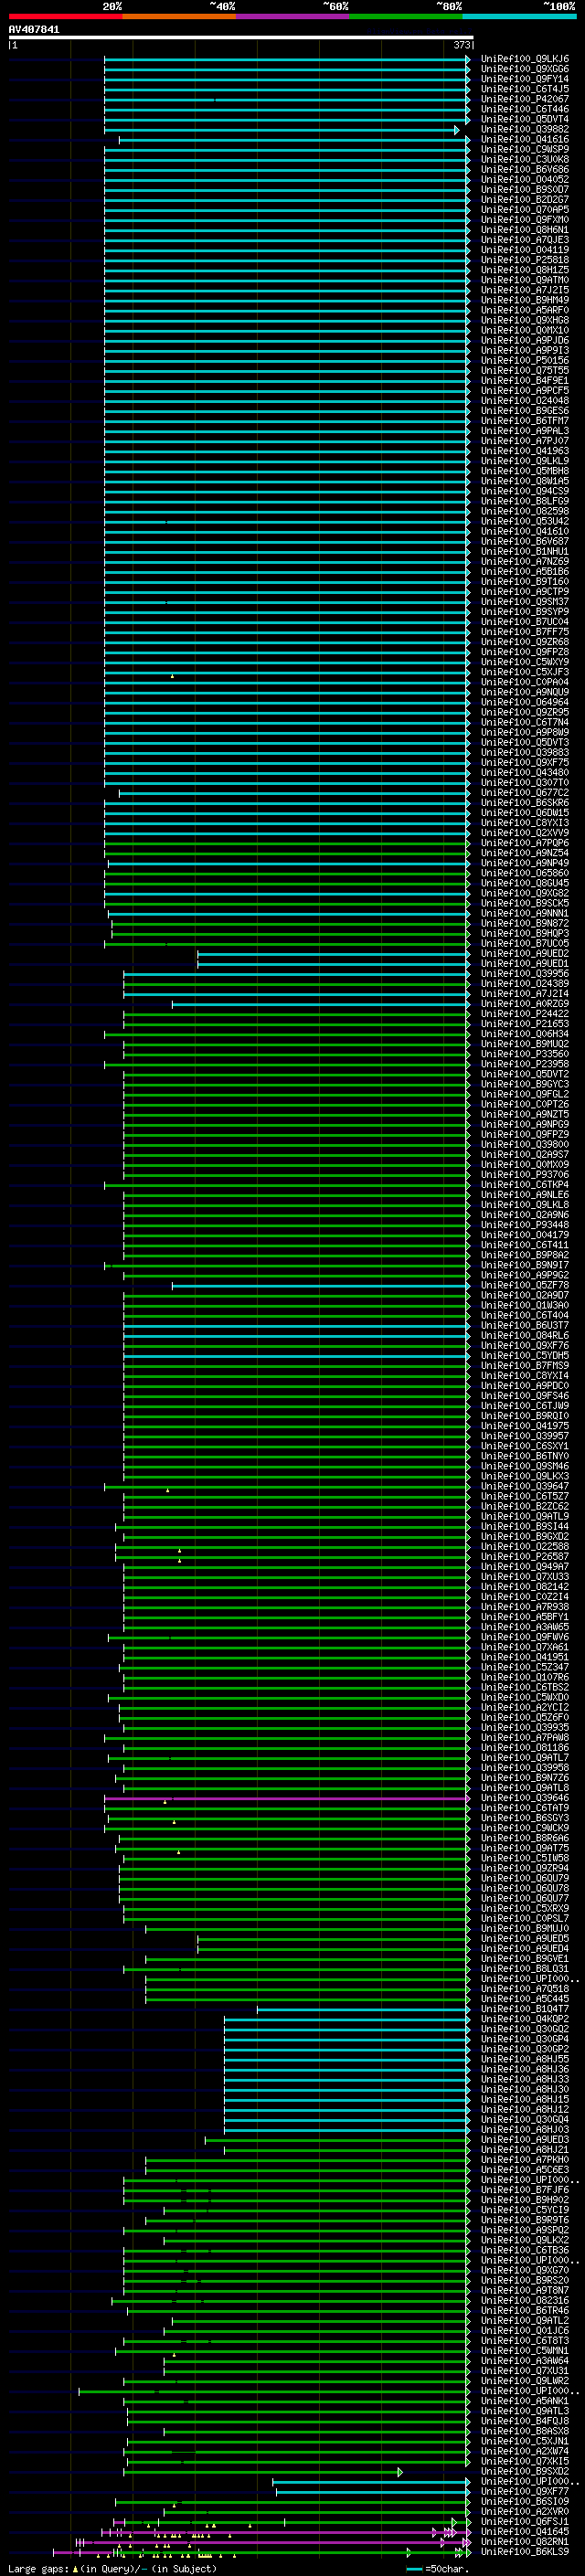
Task: Open the UniRef100_Q9XF77 hit
Action: pos(525,2491)
